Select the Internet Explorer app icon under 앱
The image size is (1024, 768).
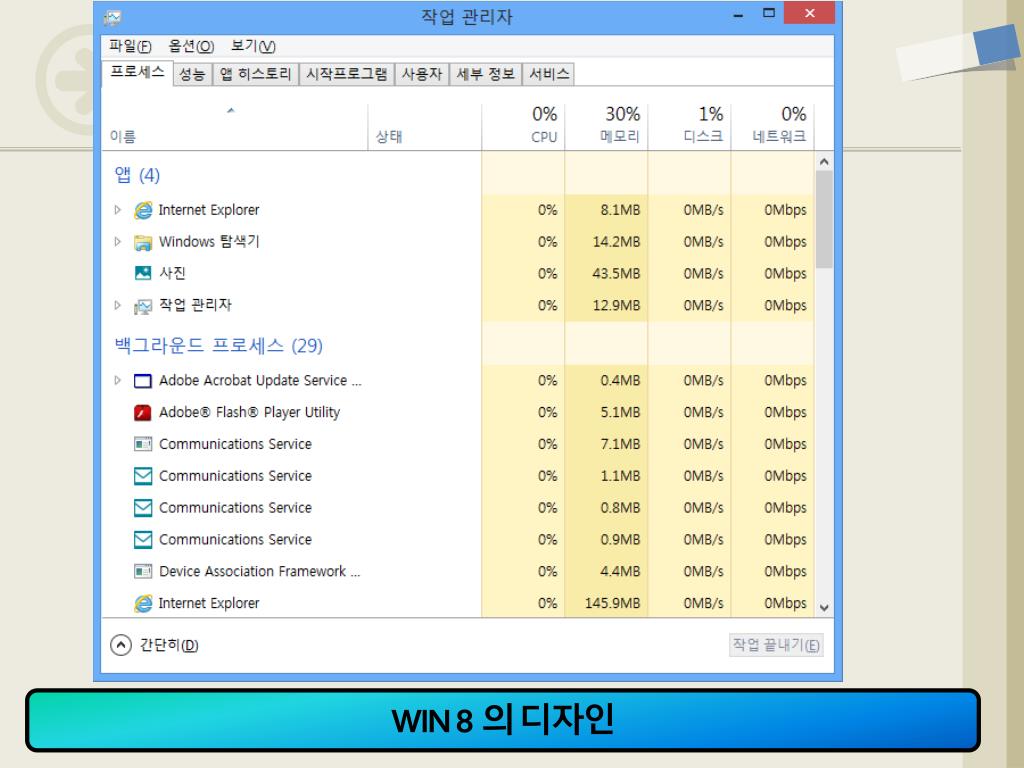[x=143, y=210]
